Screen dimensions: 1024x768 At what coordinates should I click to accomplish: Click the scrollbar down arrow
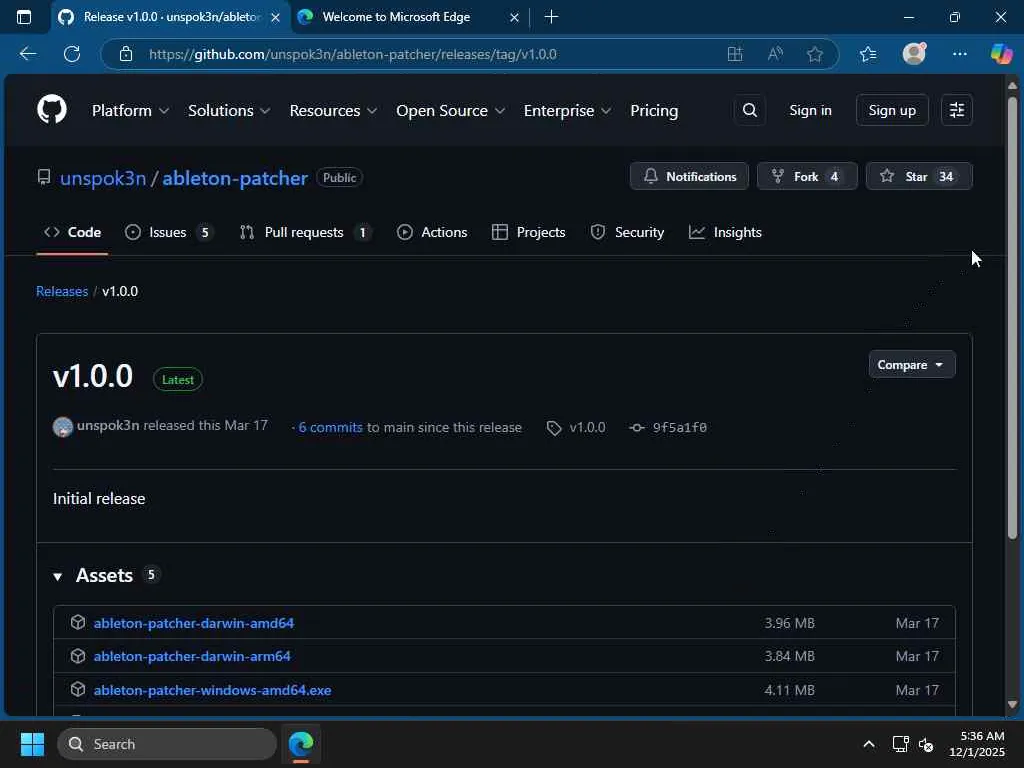1012,704
